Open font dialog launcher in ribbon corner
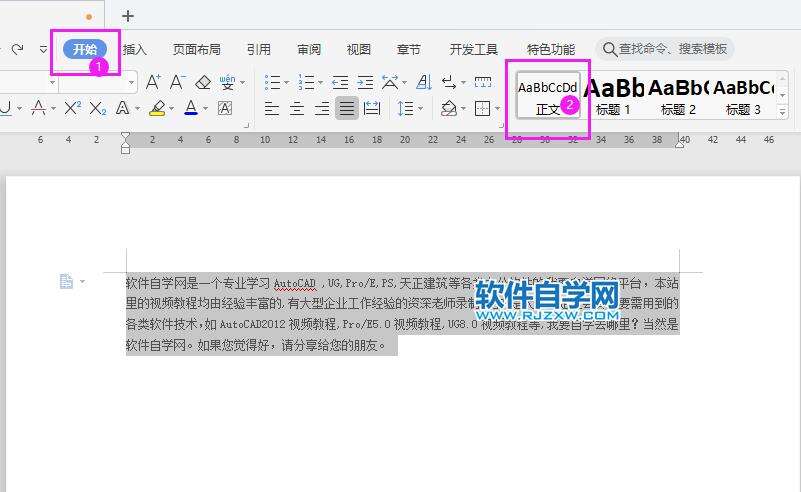 point(247,125)
